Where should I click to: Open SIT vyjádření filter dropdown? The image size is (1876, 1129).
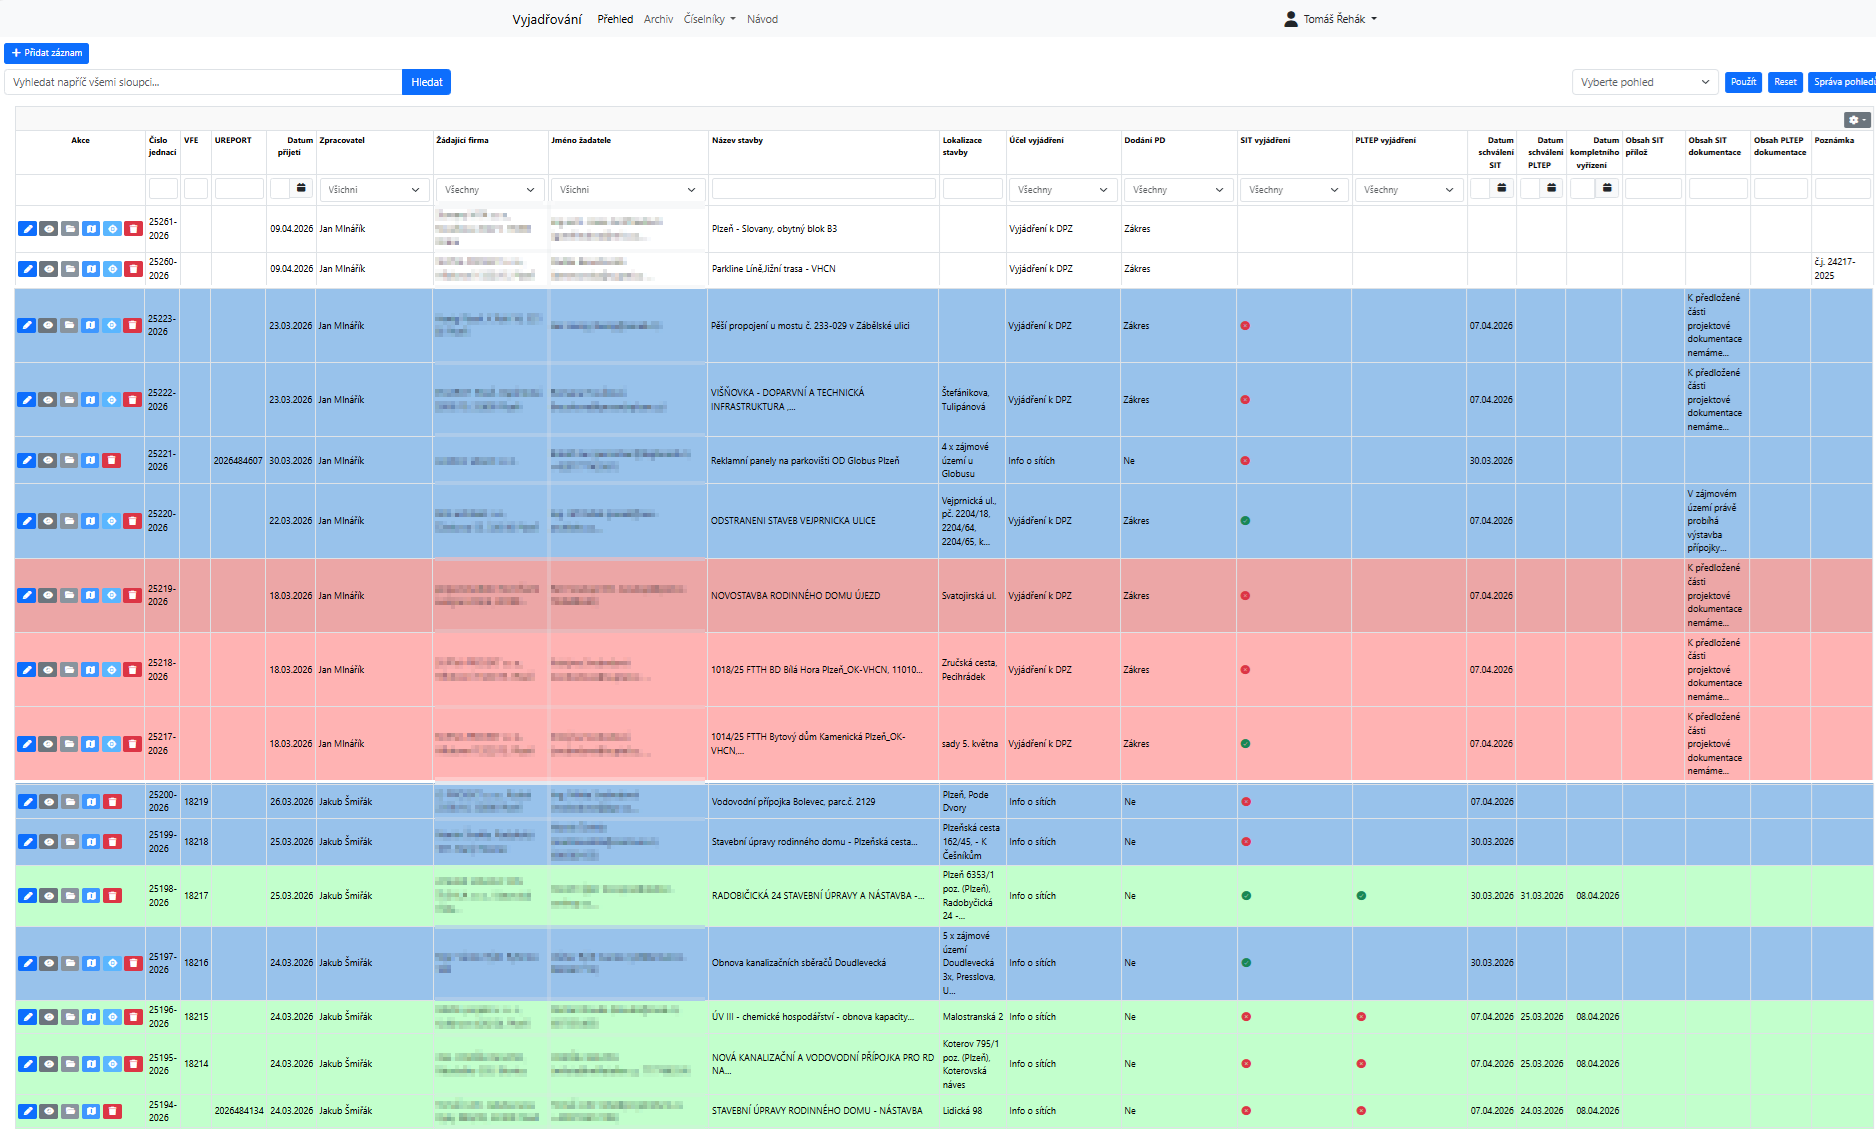[1294, 190]
